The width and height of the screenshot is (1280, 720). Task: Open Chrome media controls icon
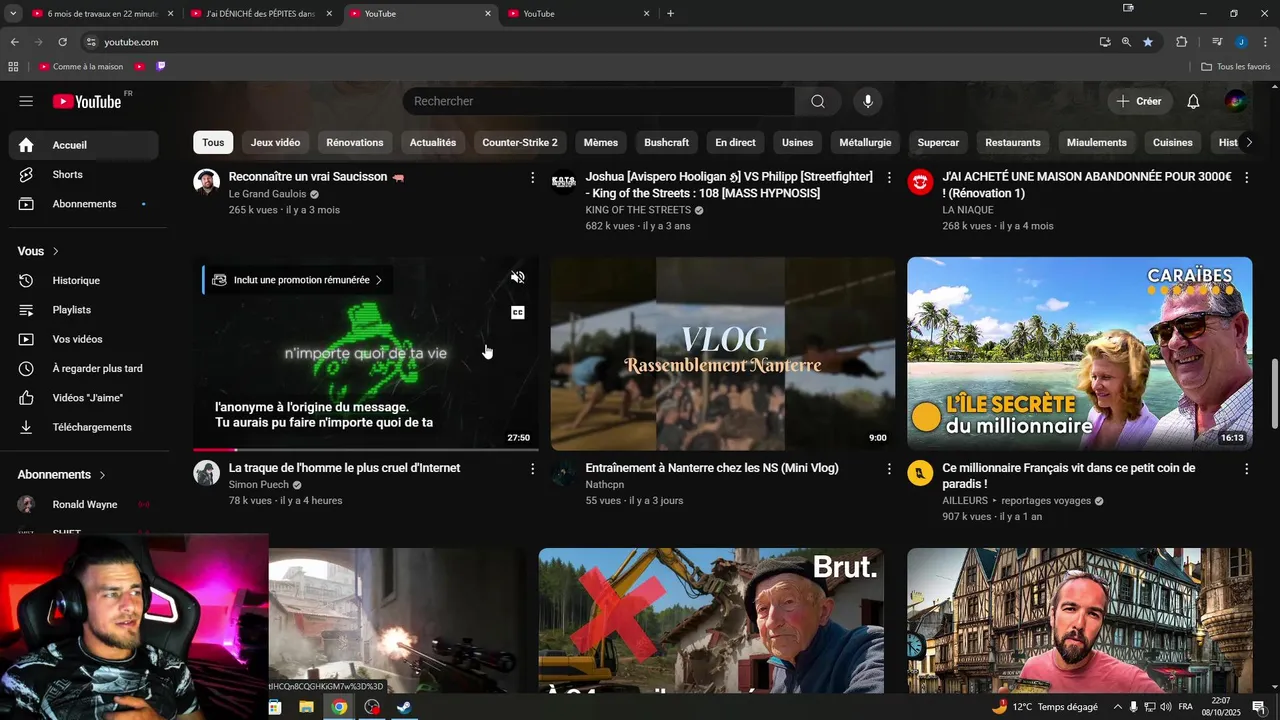[x=1216, y=42]
